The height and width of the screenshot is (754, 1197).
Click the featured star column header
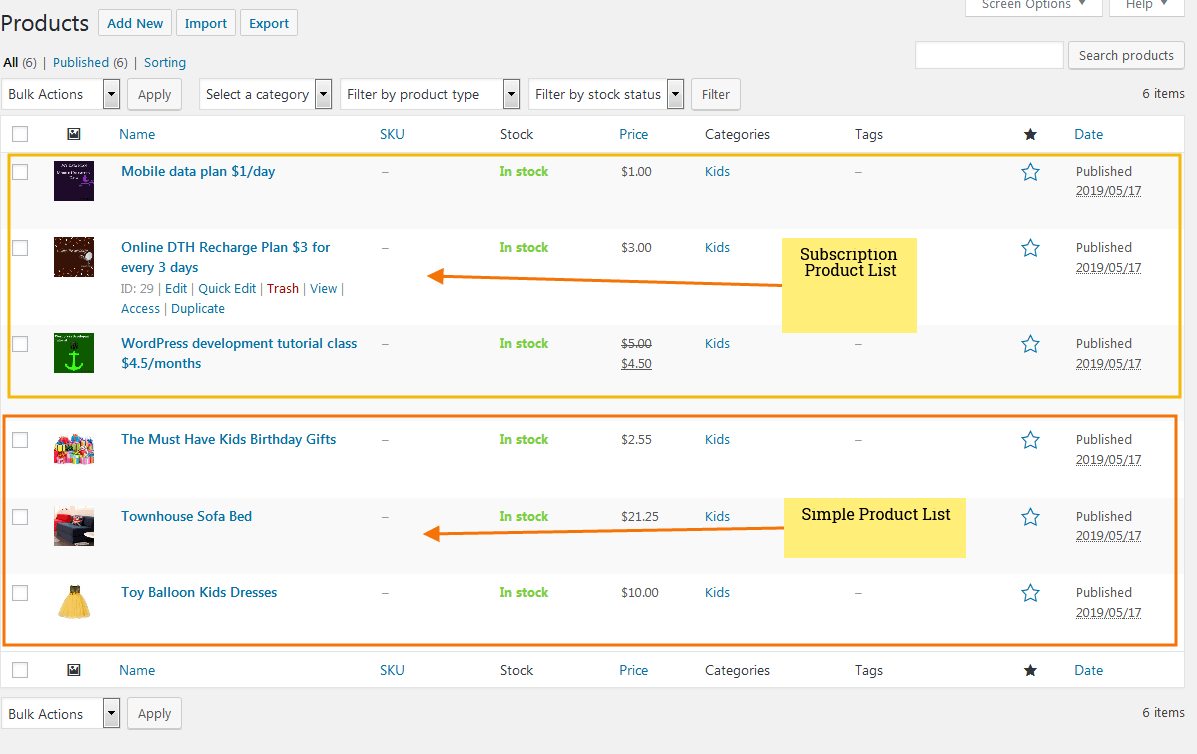[x=1030, y=134]
